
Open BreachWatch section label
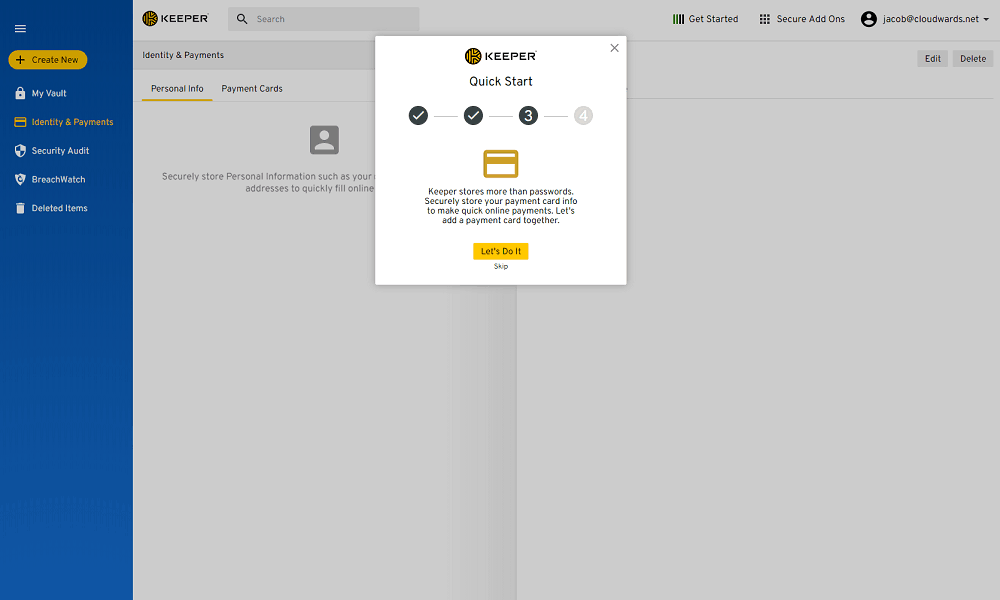point(59,179)
